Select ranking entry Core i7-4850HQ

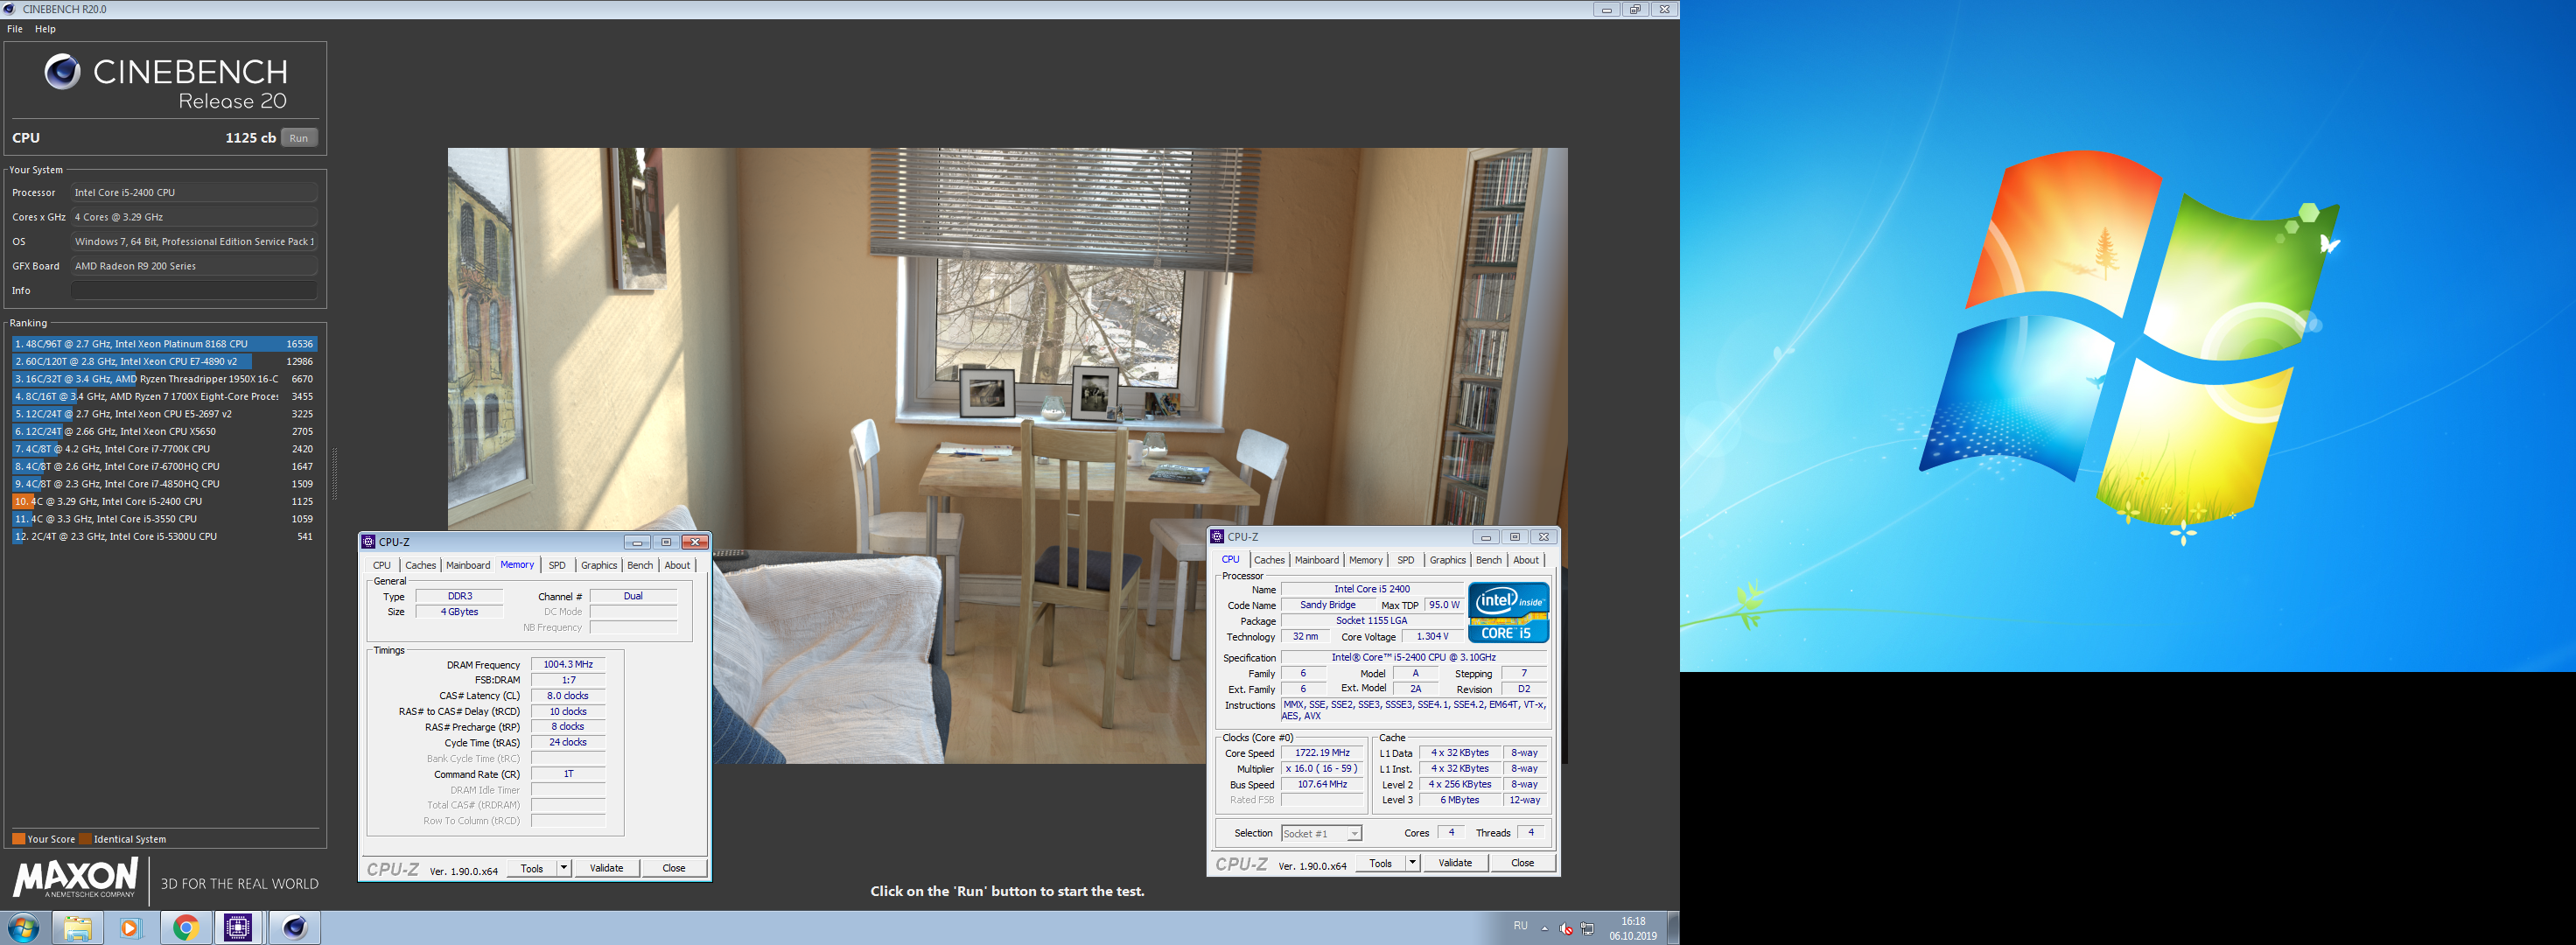click(164, 484)
